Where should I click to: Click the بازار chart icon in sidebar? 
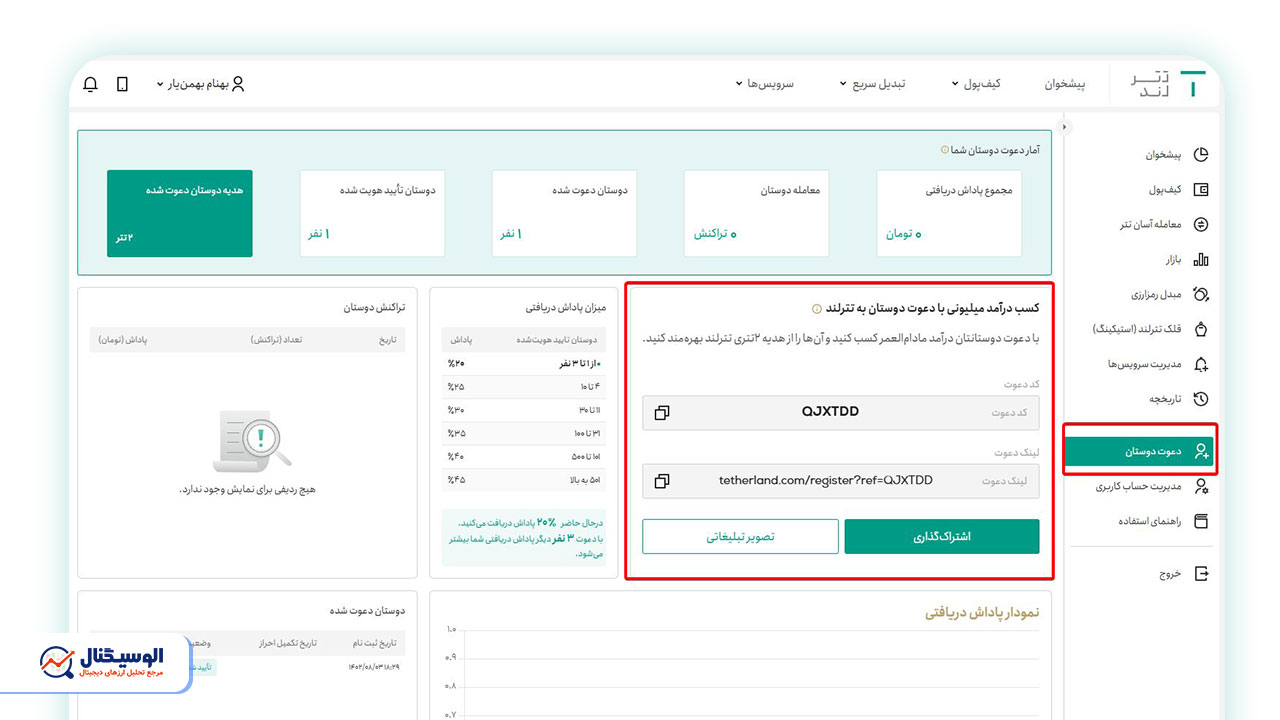tap(1201, 259)
